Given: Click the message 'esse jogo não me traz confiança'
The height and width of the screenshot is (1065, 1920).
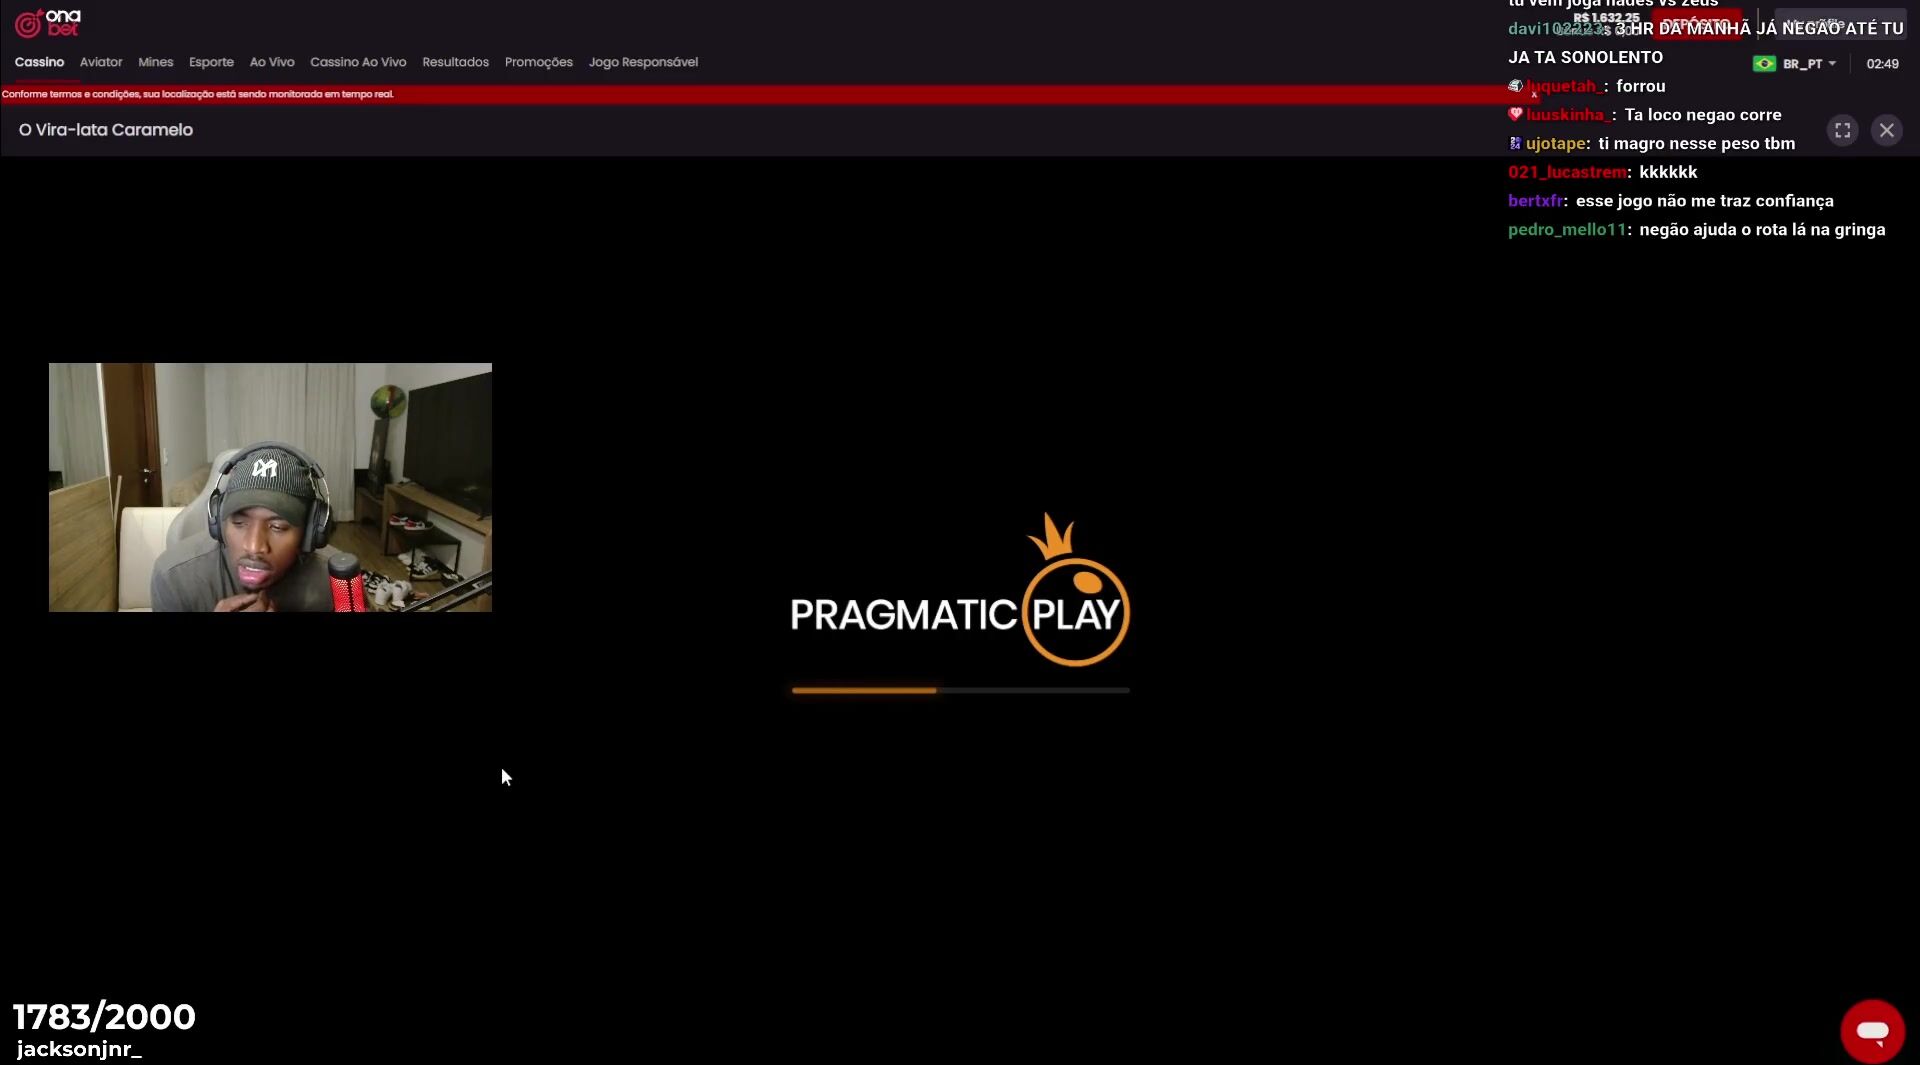Looking at the screenshot, I should [x=1704, y=201].
